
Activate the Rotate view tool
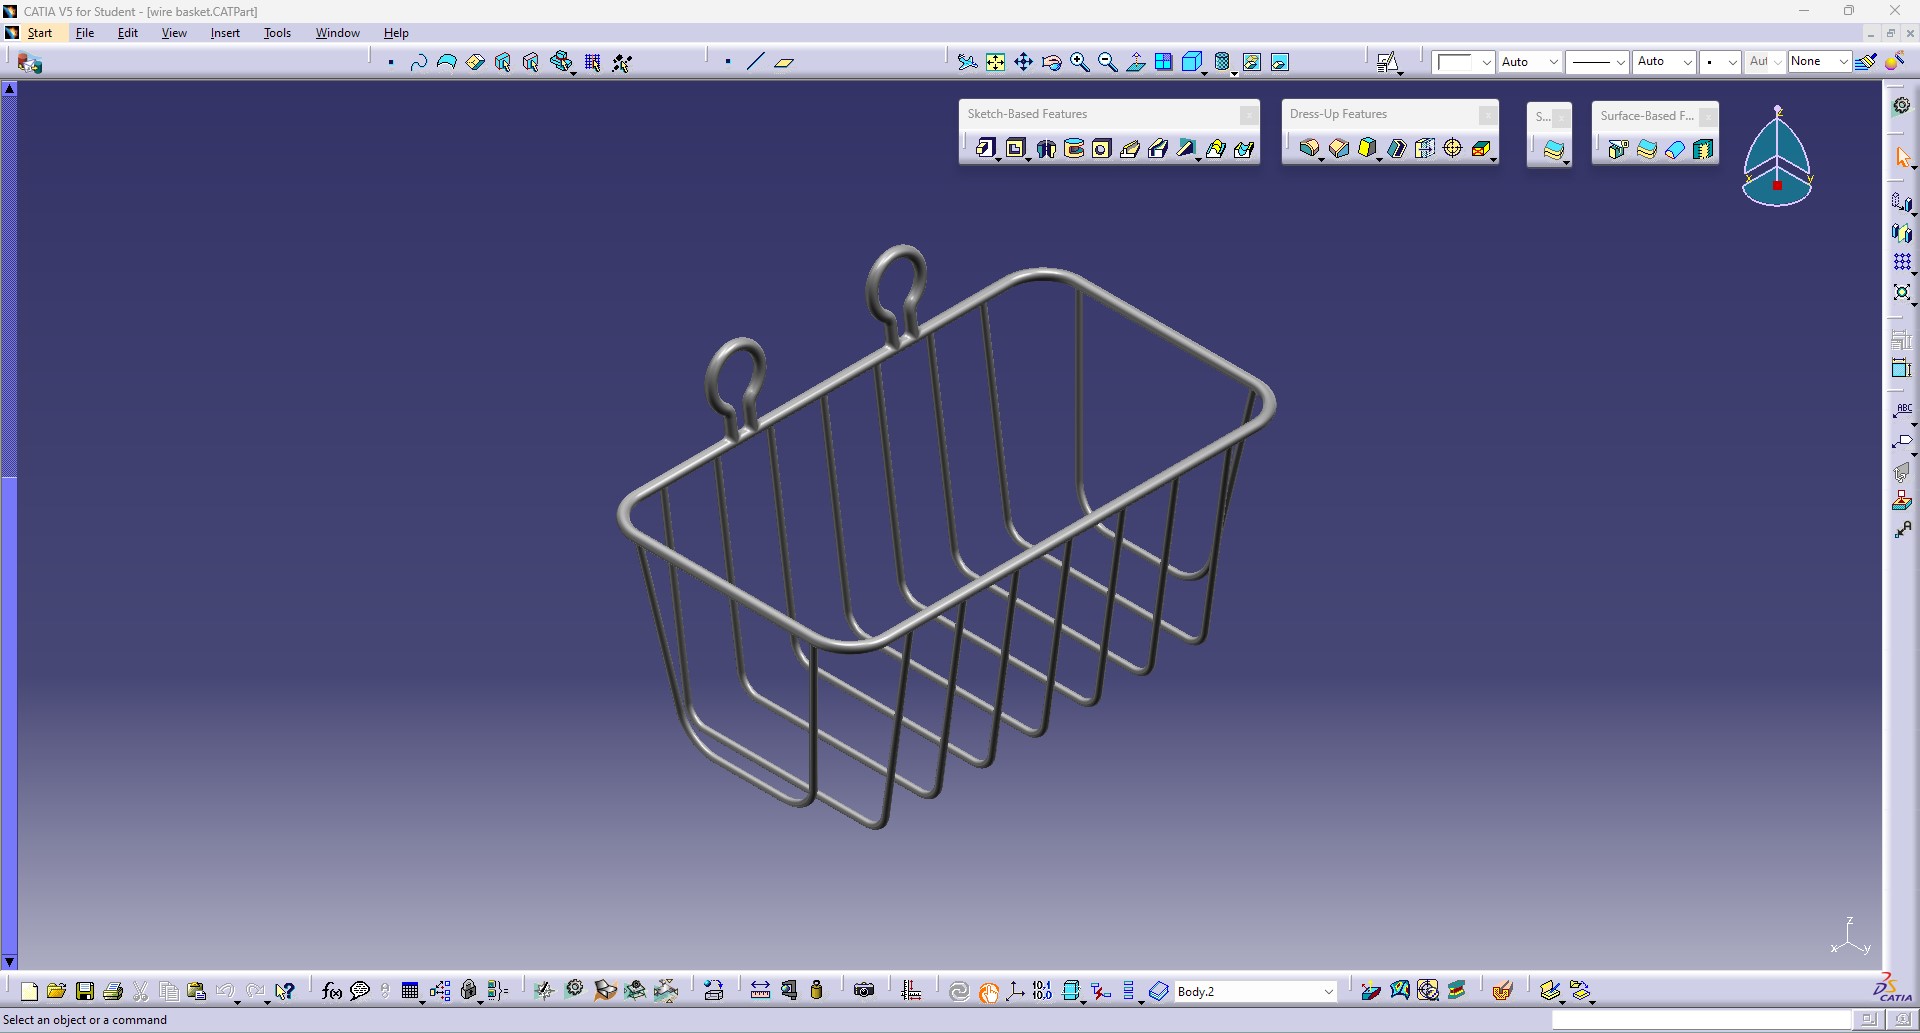coord(1051,62)
